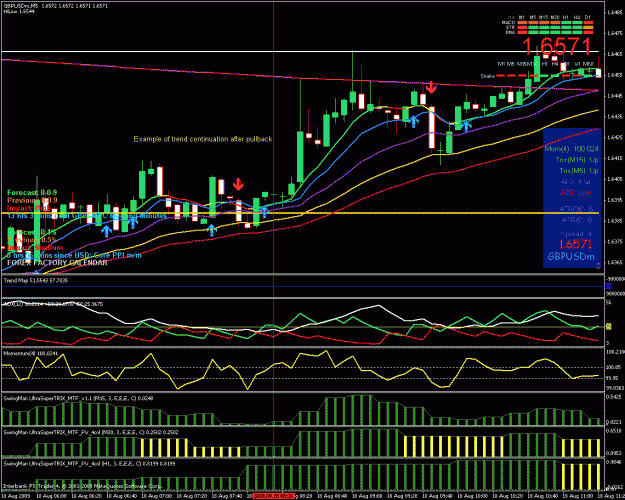Click the FOREX FACTORY CALENDAR label

click(57, 263)
